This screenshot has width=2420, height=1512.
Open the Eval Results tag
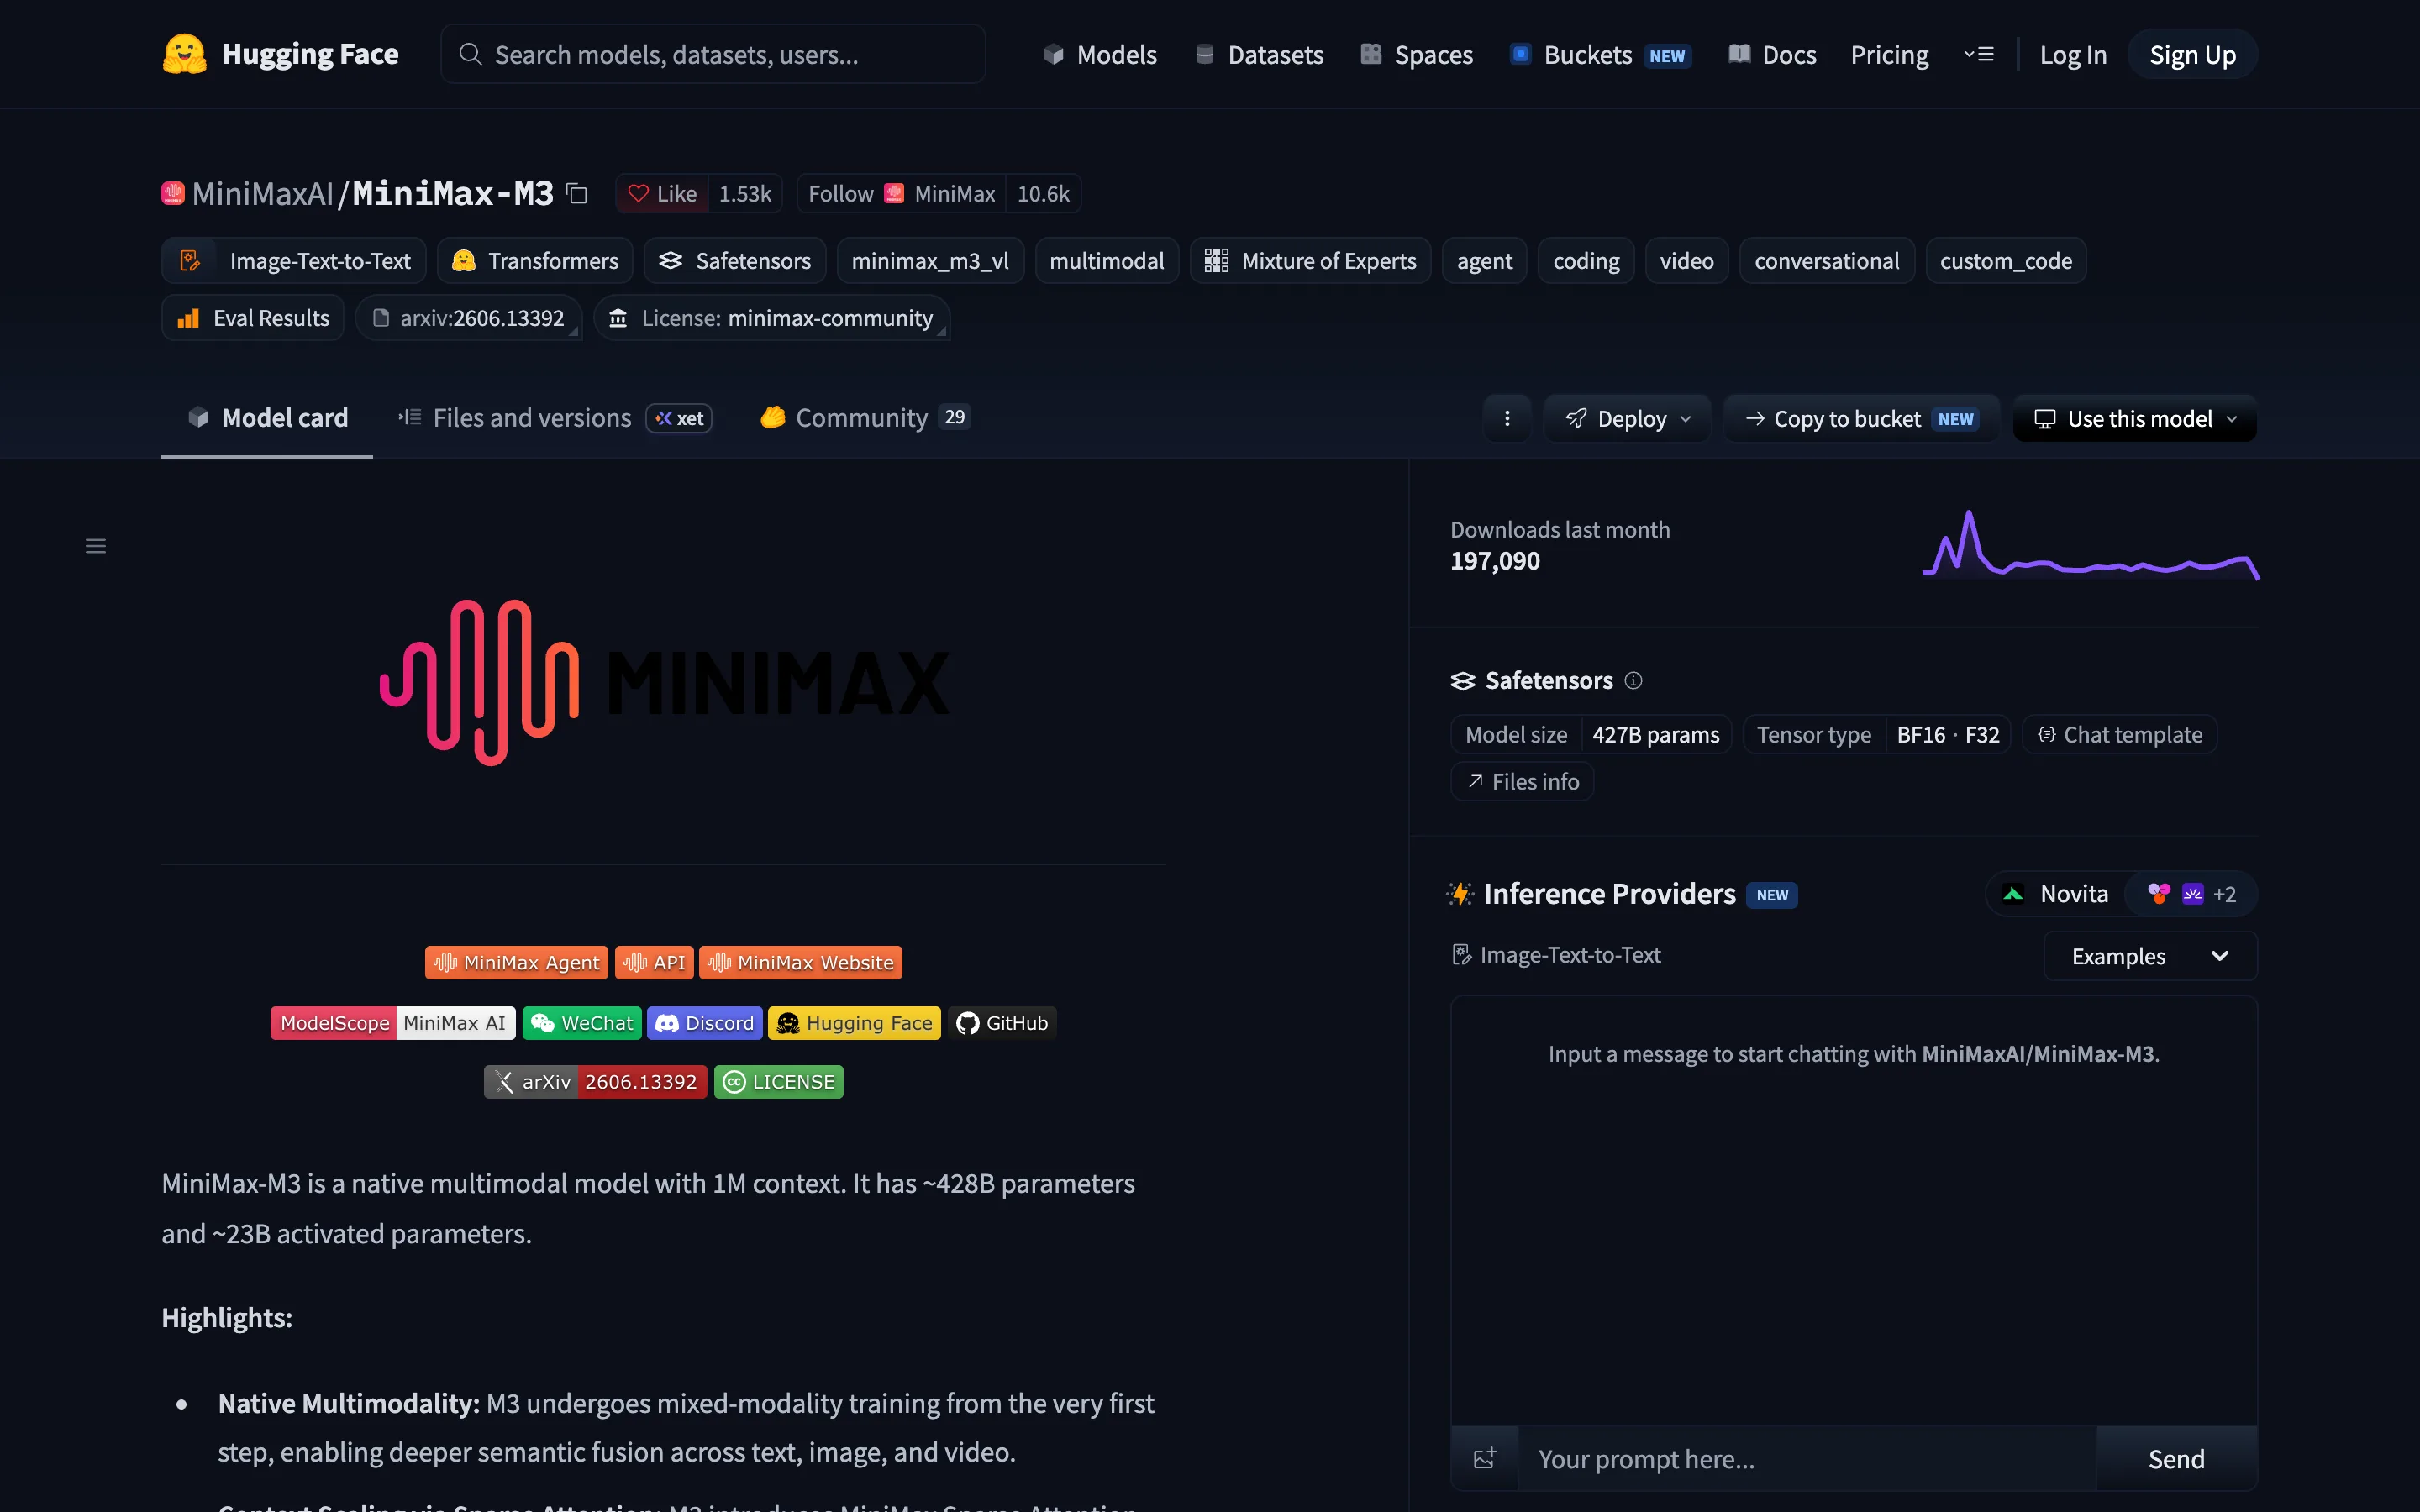253,318
